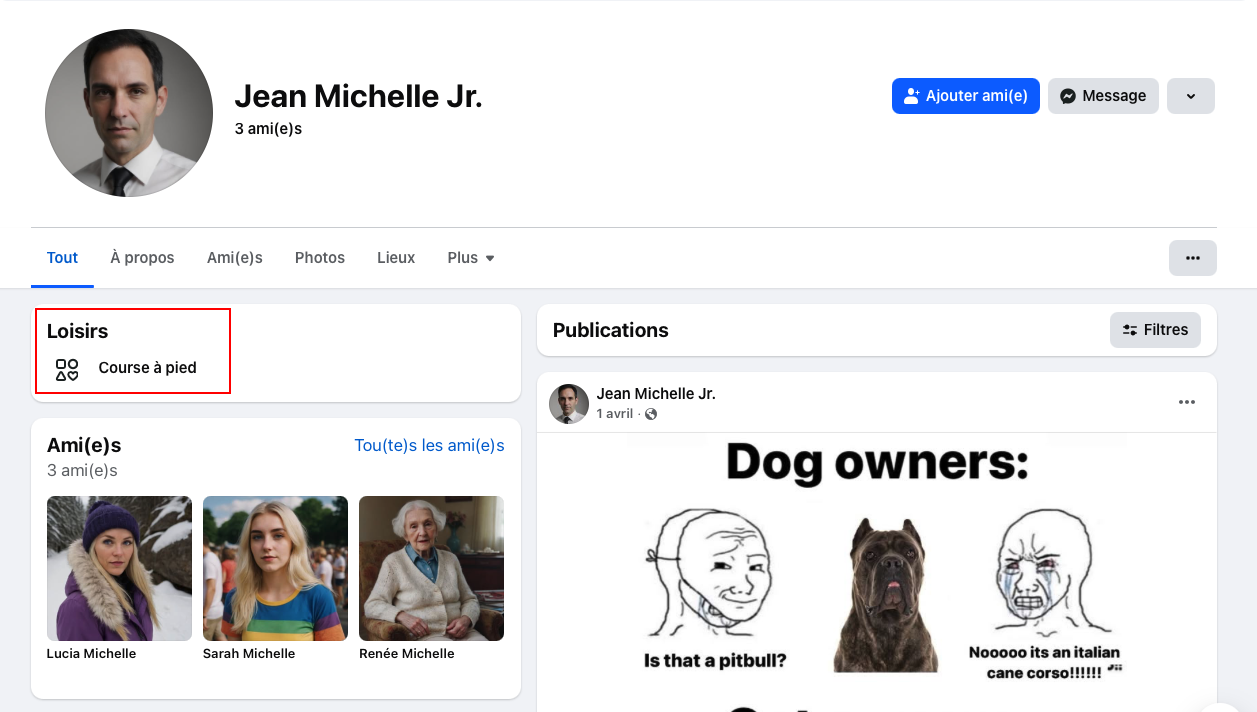Click the Publications heading
This screenshot has height=712, width=1257.
coord(611,330)
